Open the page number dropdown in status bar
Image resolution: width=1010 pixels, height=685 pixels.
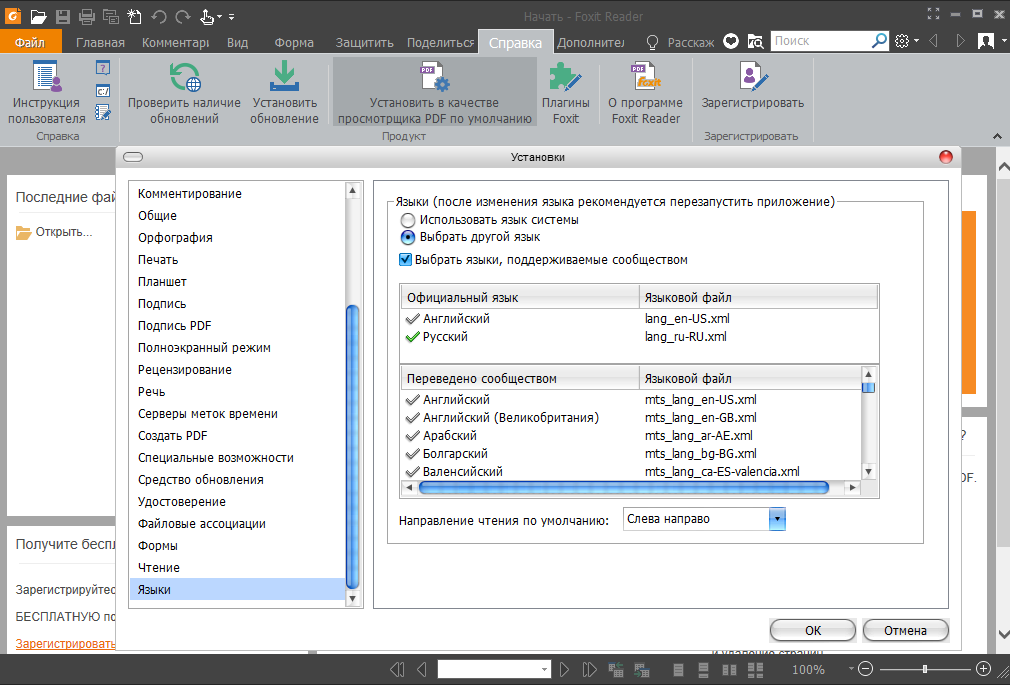(x=544, y=670)
